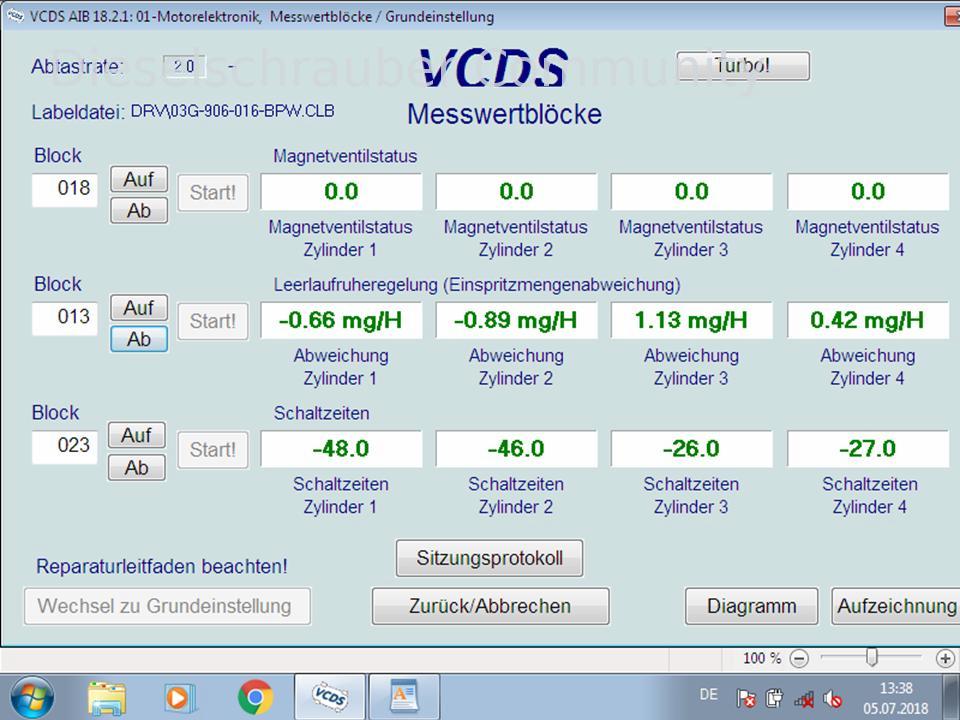Click Start! next to Block 023
Screen dimensions: 960x720
click(x=213, y=450)
